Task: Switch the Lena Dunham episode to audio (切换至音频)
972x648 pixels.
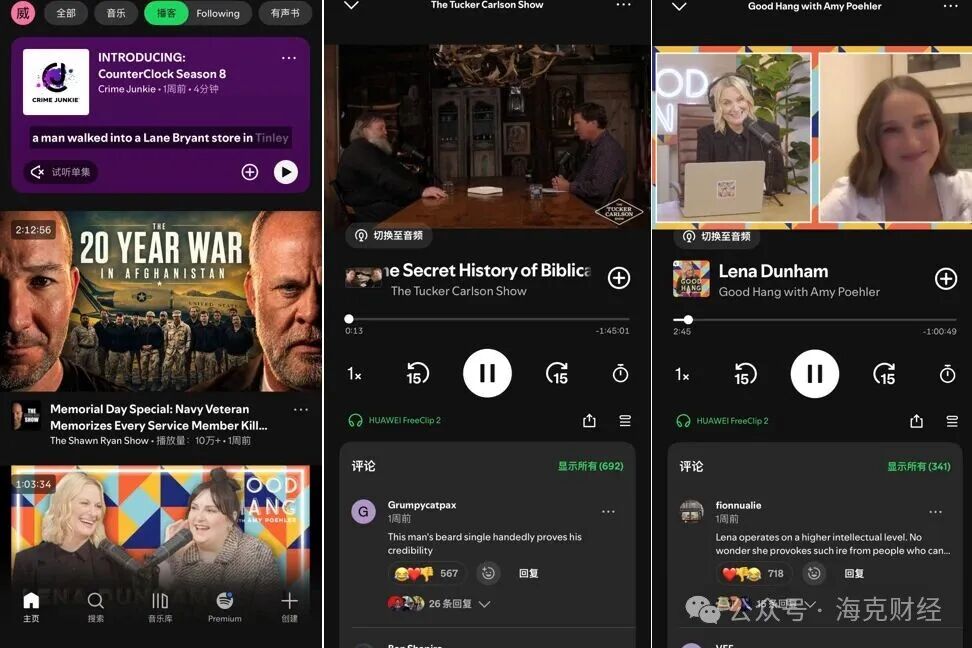Action: 717,236
